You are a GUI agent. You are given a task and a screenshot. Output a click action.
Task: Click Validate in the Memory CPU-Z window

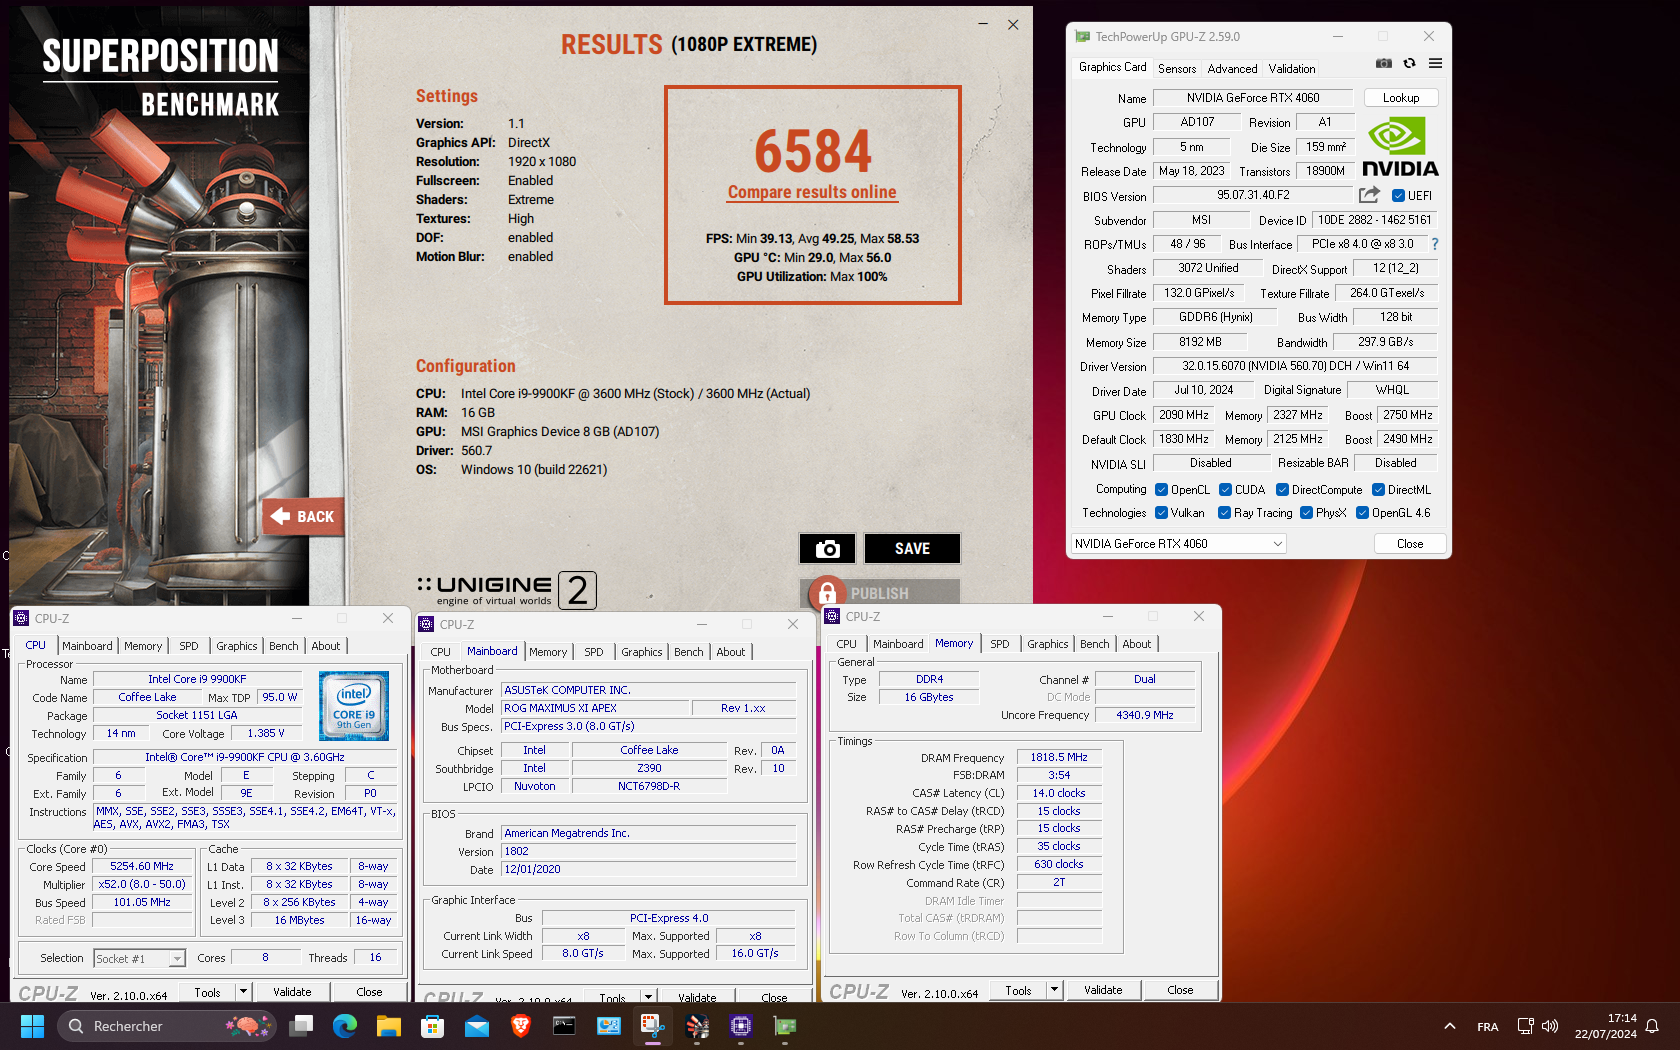[1103, 990]
